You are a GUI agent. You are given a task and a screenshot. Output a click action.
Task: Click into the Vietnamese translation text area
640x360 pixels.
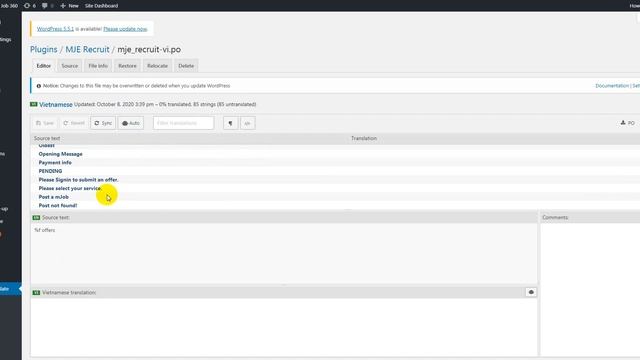click(284, 327)
